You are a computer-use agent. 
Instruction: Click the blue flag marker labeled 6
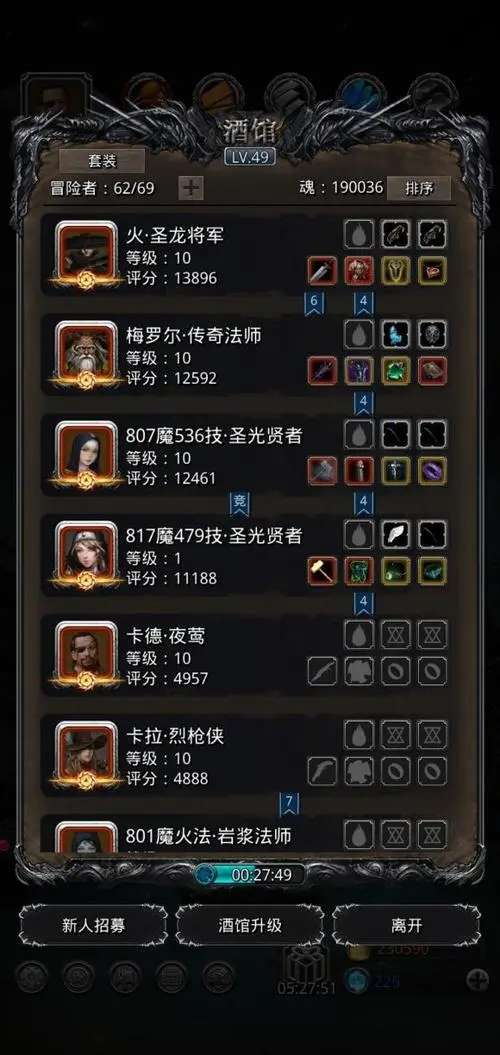314,303
